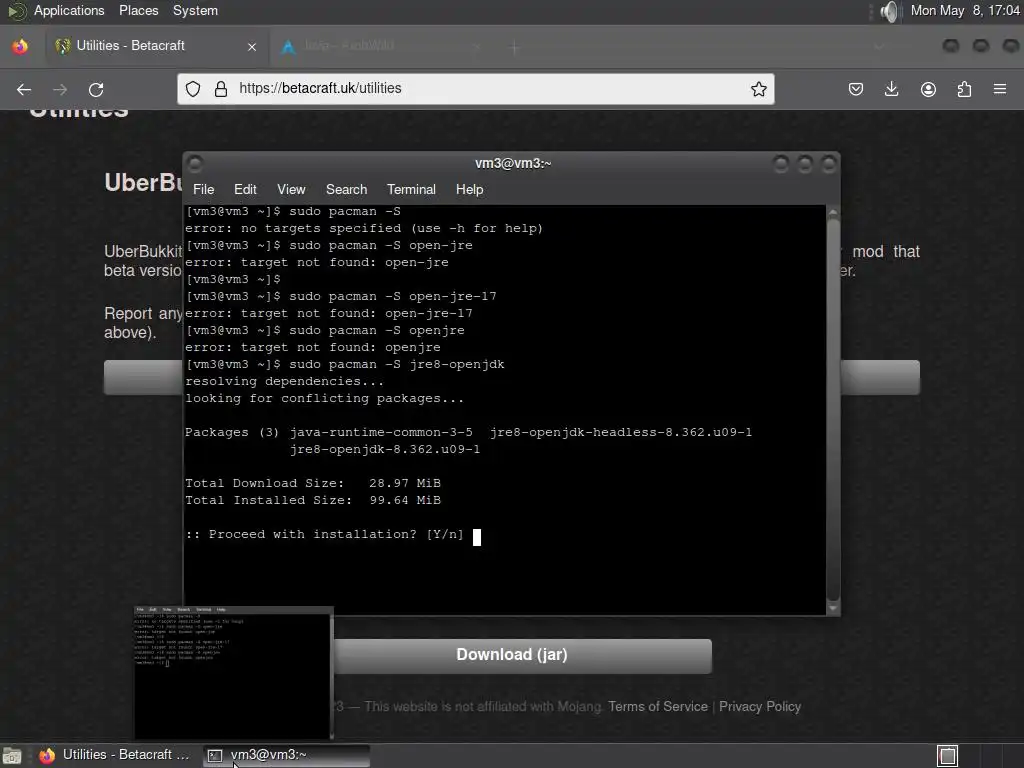Go back with Firefox back arrow

24,89
